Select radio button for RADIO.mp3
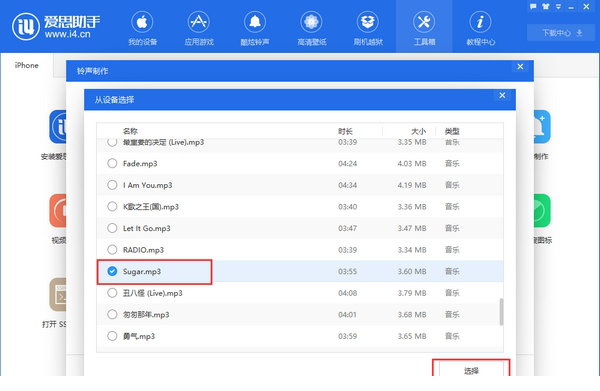This screenshot has width=600, height=391. [112, 250]
